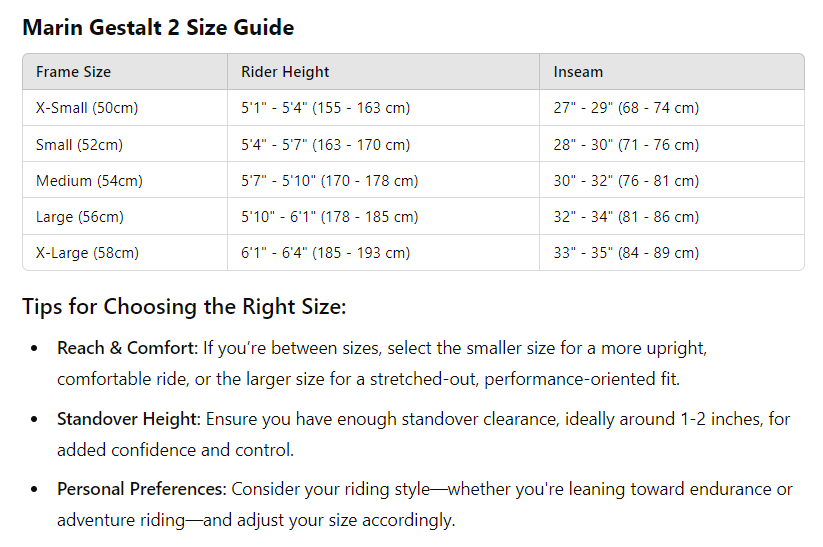Select the Small (52cm) frame size cell

79,145
